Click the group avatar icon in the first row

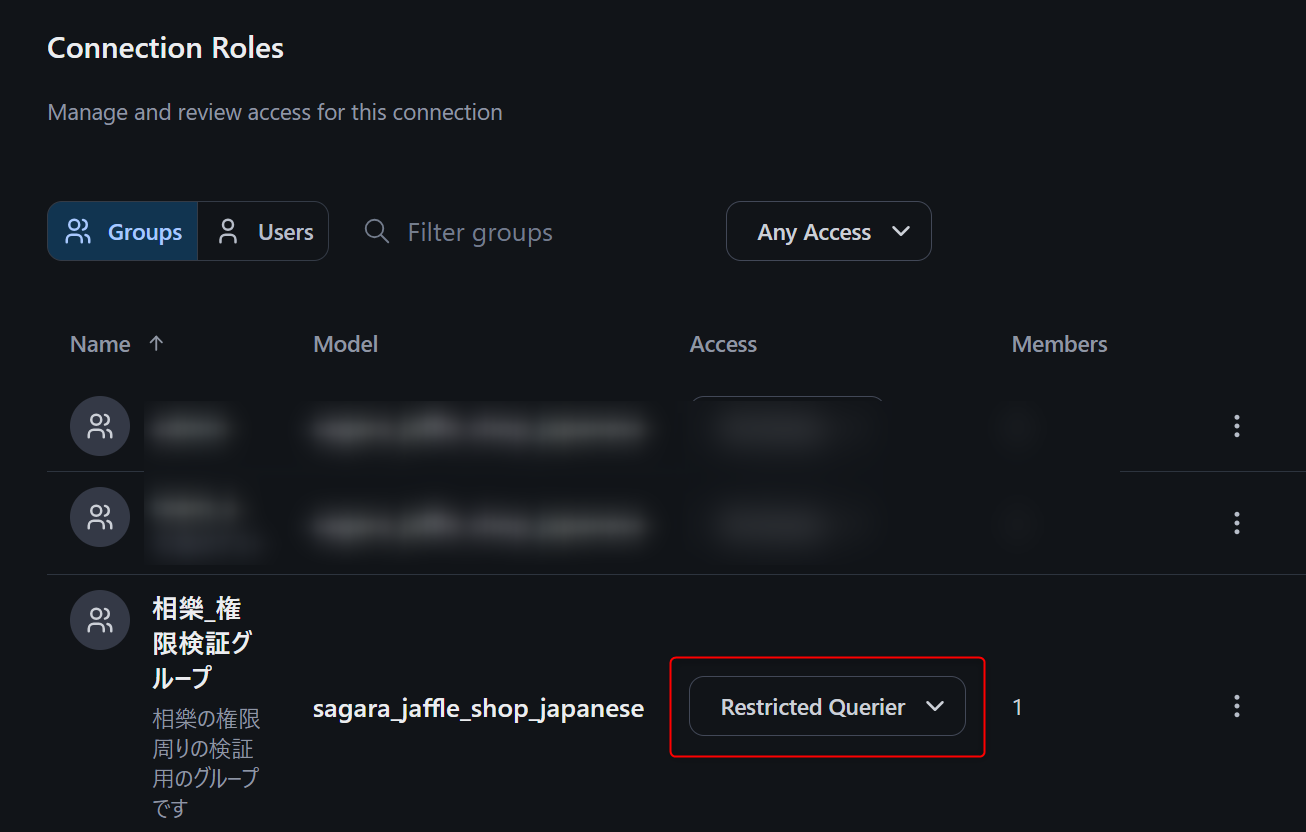[x=100, y=427]
